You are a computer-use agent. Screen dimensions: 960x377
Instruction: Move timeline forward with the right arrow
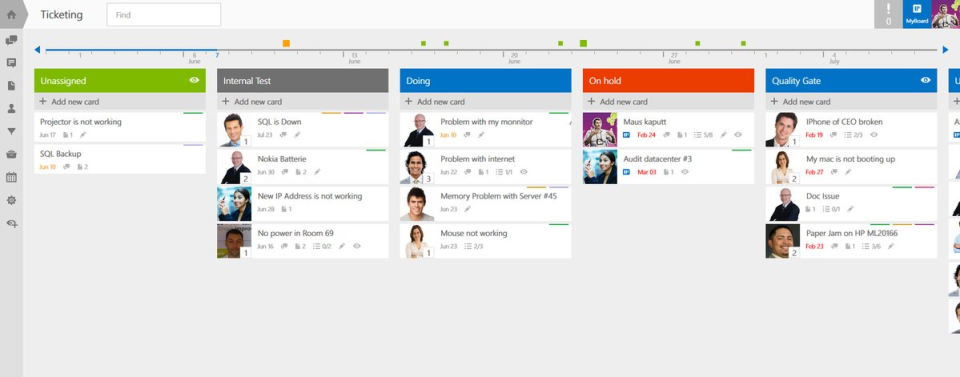coord(945,50)
